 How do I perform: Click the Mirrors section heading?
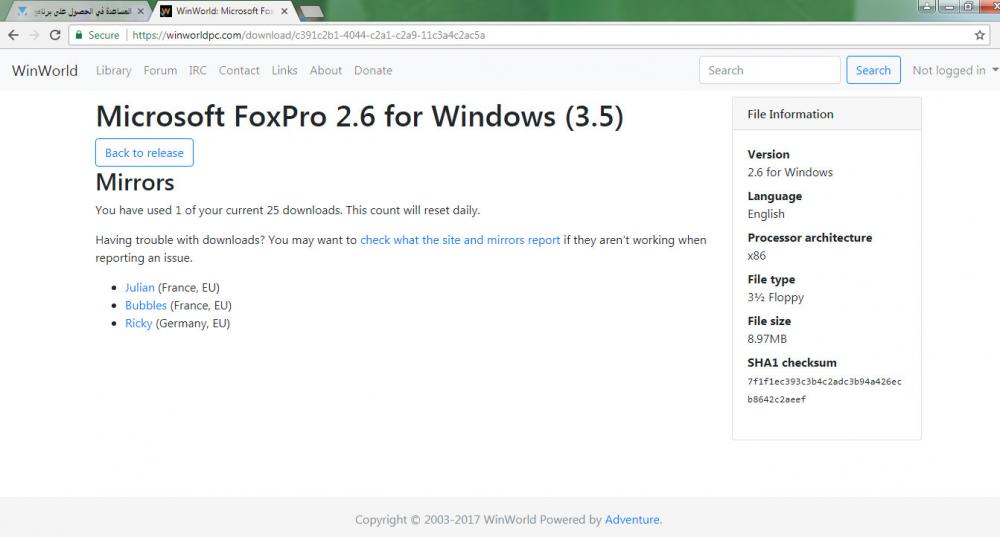coord(135,182)
